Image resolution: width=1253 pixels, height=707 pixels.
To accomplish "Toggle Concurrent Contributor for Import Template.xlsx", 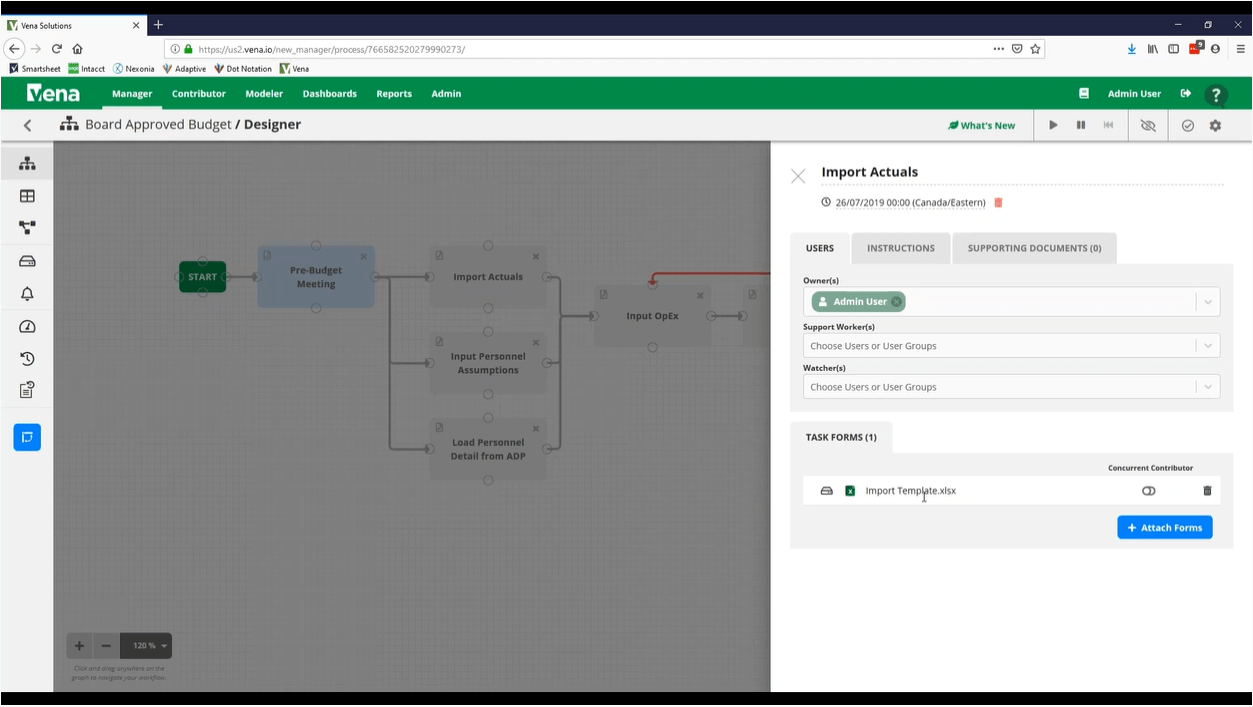I will (1148, 491).
